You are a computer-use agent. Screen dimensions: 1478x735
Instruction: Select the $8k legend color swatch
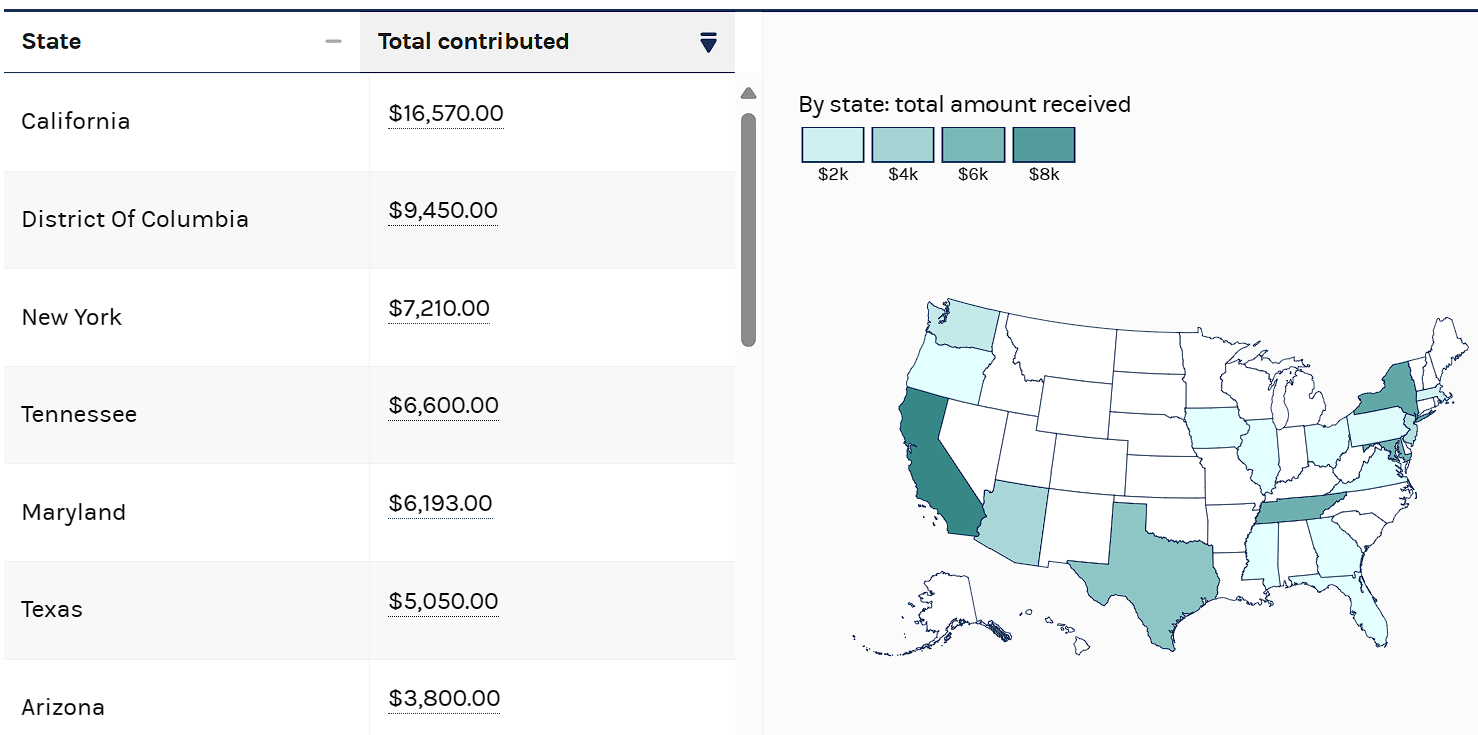click(1043, 145)
